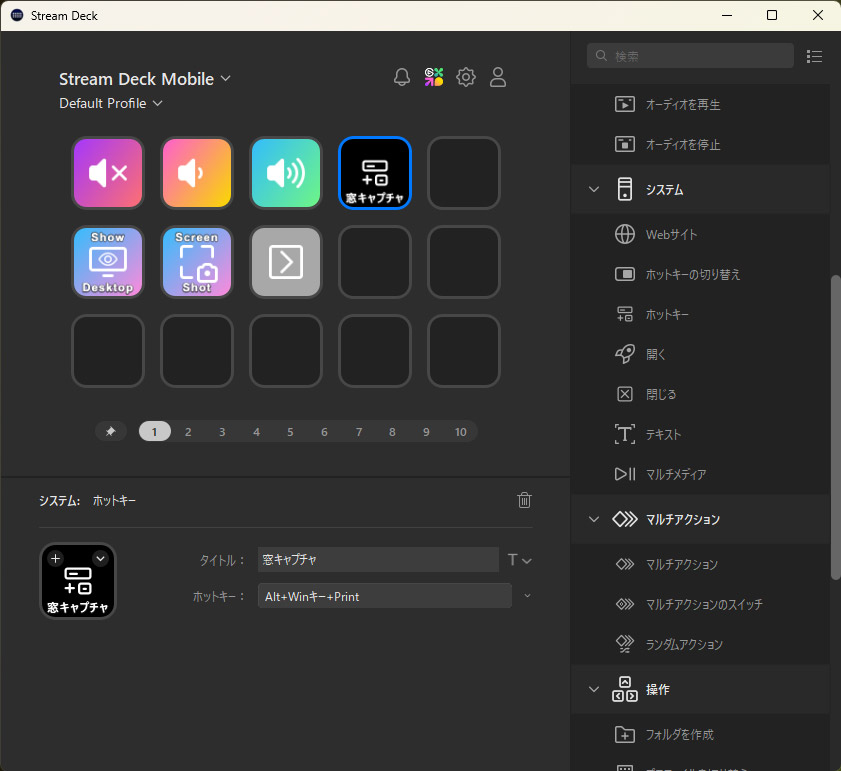This screenshot has width=841, height=771.
Task: Collapse the システム category
Action: point(594,189)
